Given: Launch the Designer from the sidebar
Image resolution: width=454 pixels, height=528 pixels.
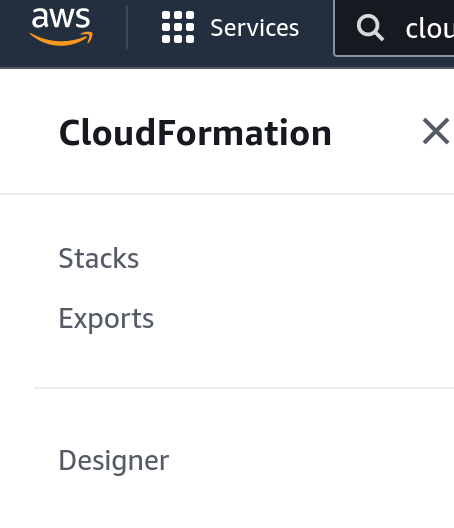Looking at the screenshot, I should click(114, 461).
